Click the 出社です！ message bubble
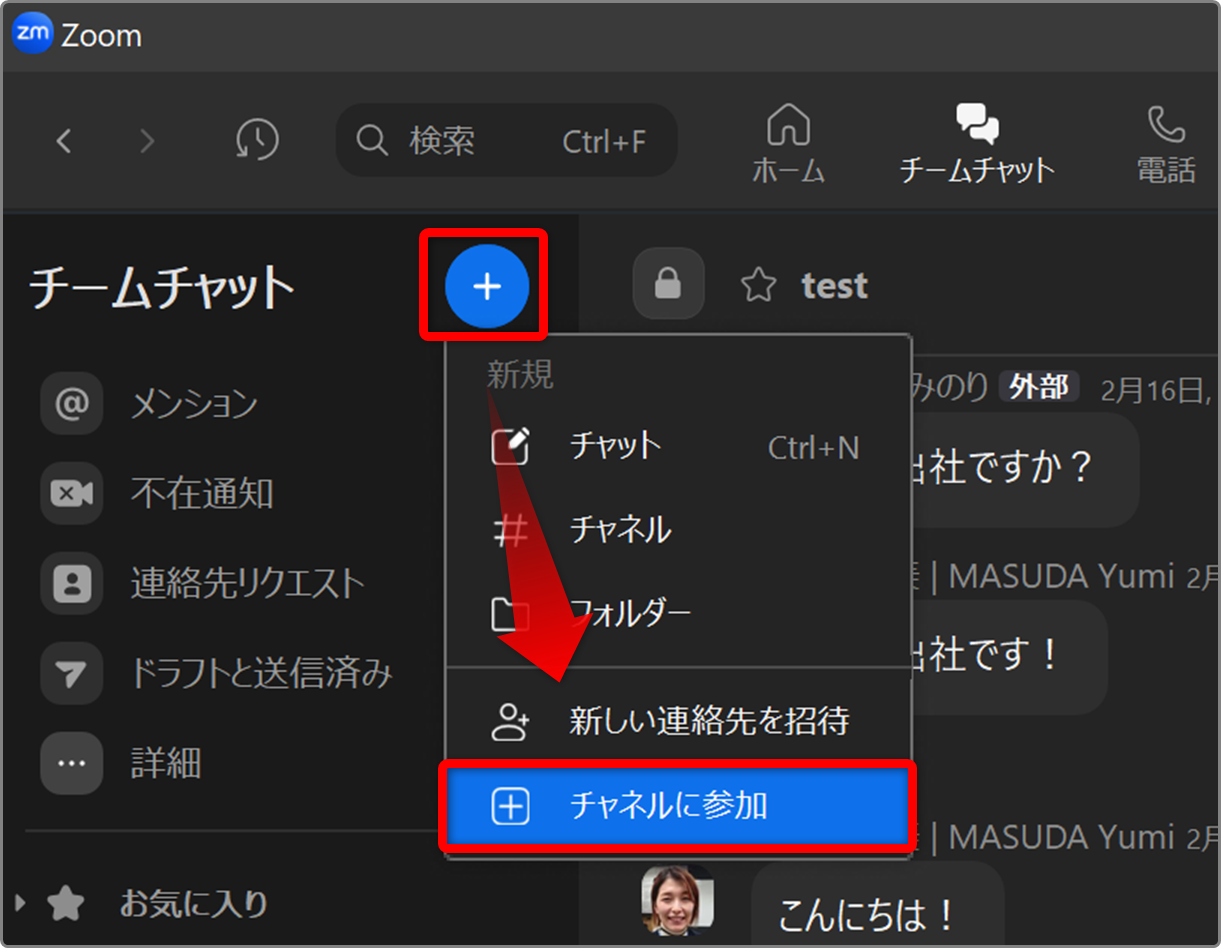Screen dimensions: 1221x948 [1009, 657]
